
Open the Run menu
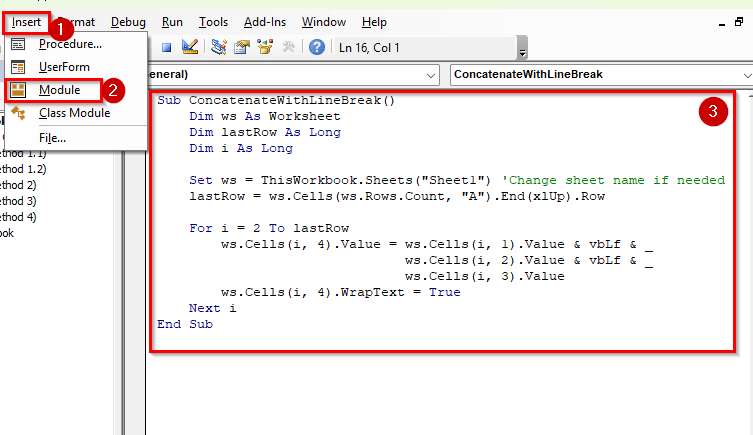[x=172, y=22]
